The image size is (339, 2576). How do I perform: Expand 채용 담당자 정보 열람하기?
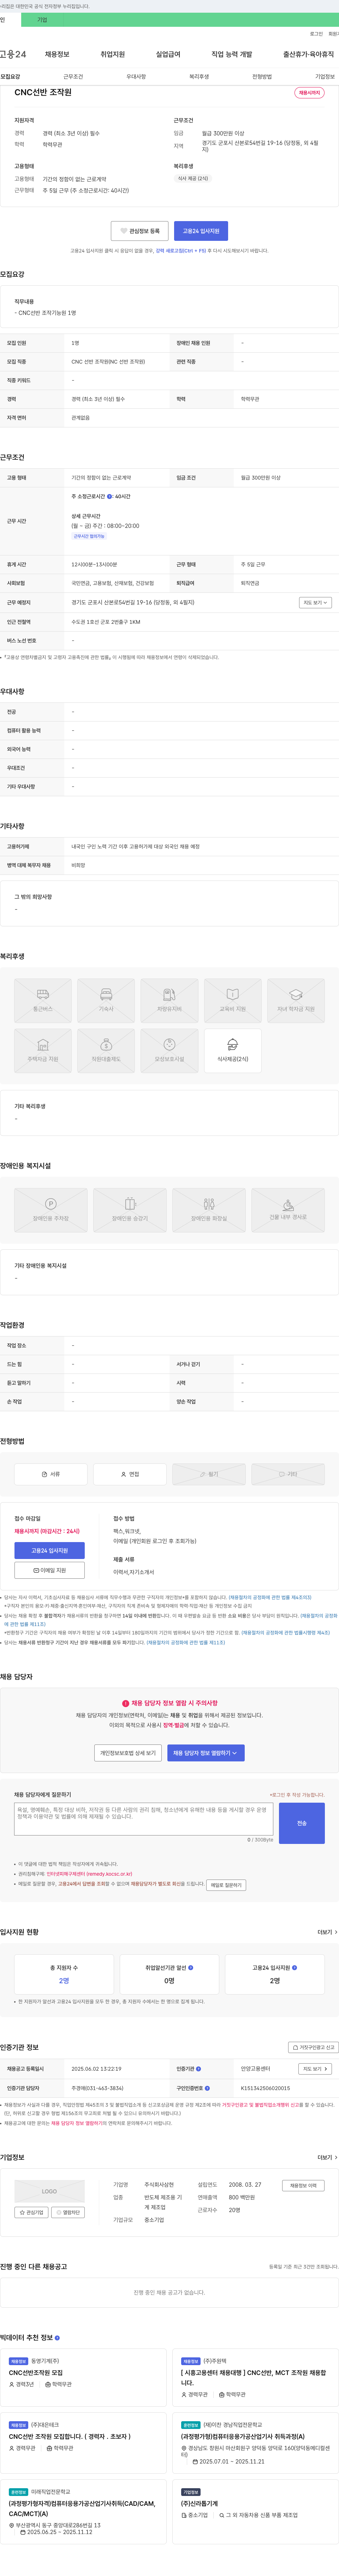click(x=205, y=1753)
